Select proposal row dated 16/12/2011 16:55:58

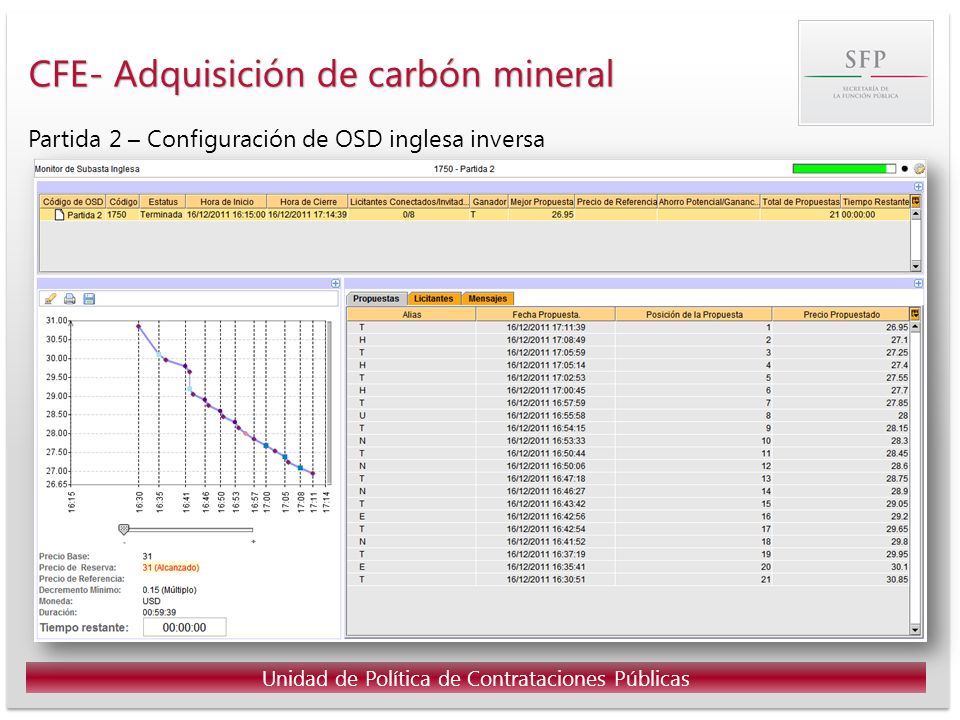click(x=628, y=415)
